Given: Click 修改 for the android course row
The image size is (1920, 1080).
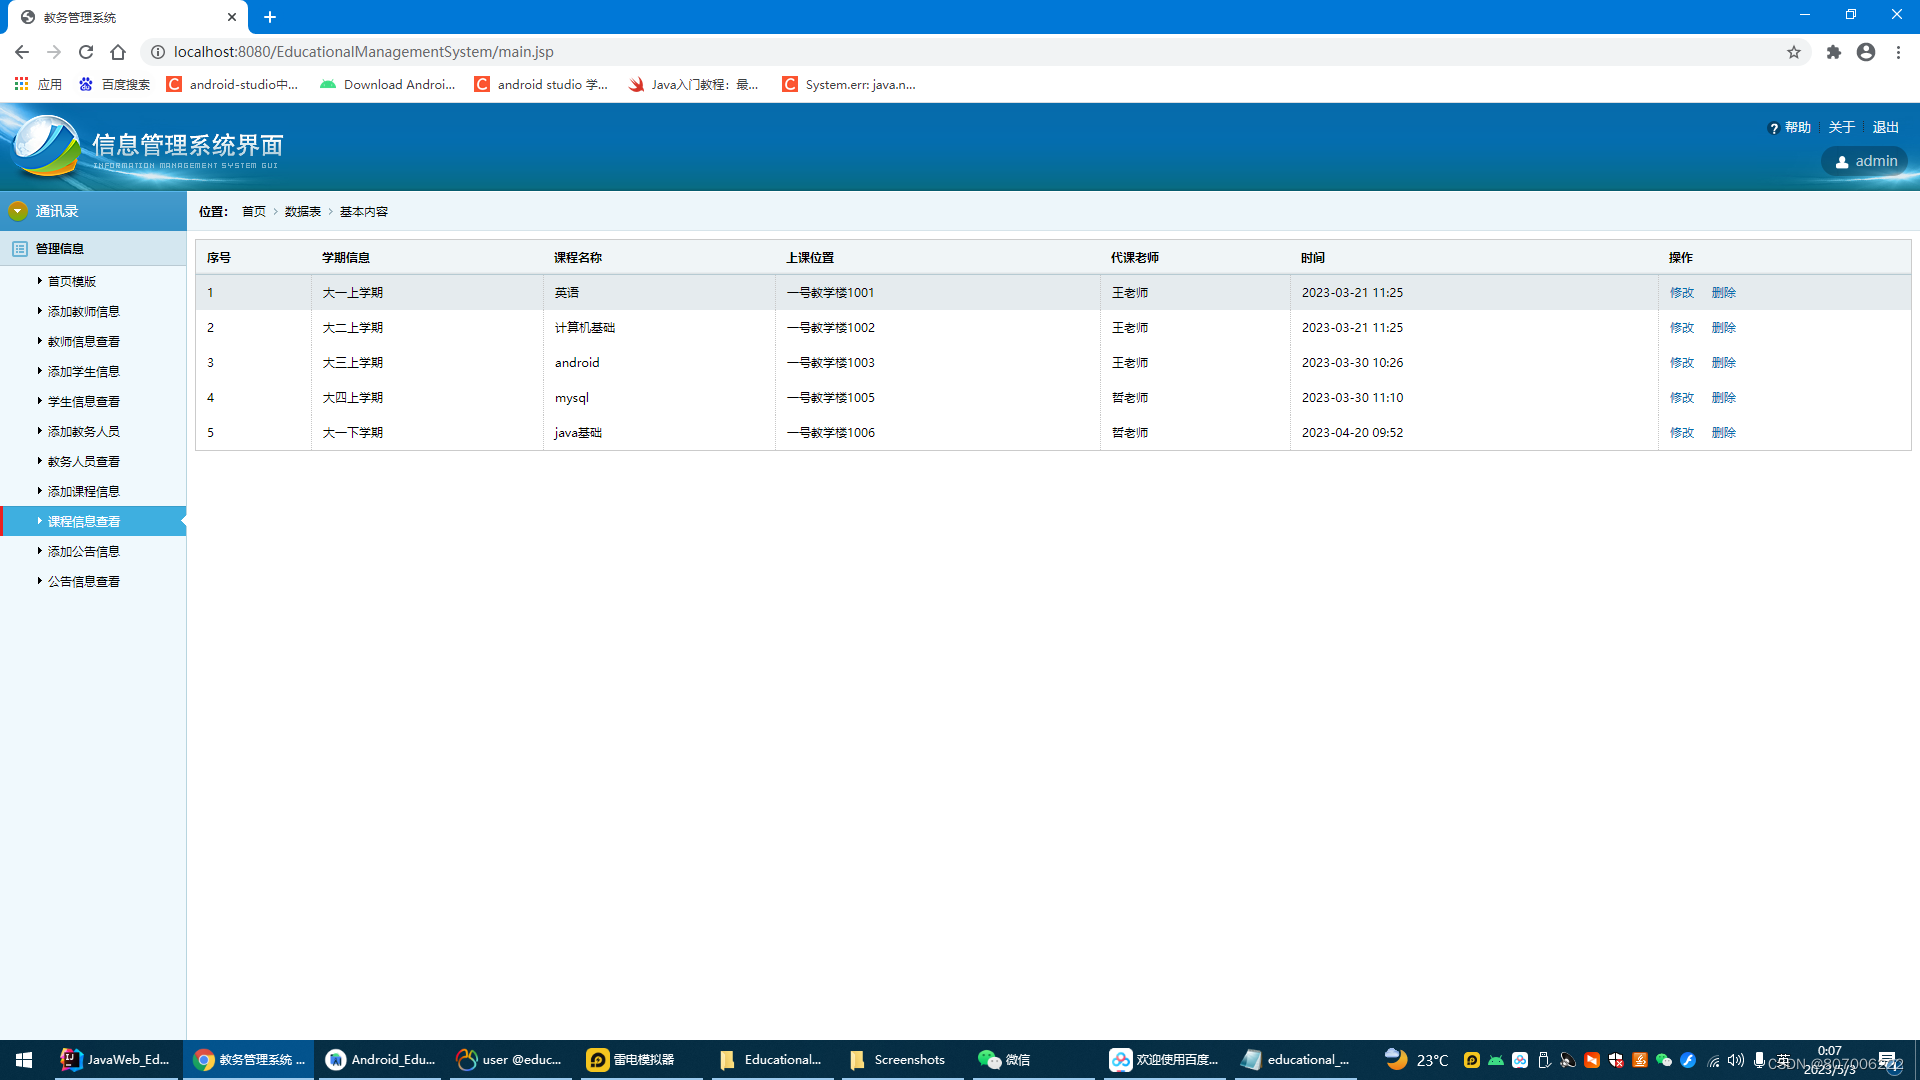Looking at the screenshot, I should click(x=1682, y=362).
